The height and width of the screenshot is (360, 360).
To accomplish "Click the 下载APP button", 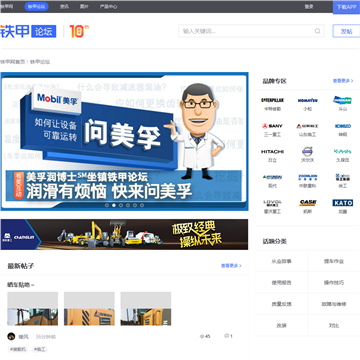I will click(x=346, y=7).
